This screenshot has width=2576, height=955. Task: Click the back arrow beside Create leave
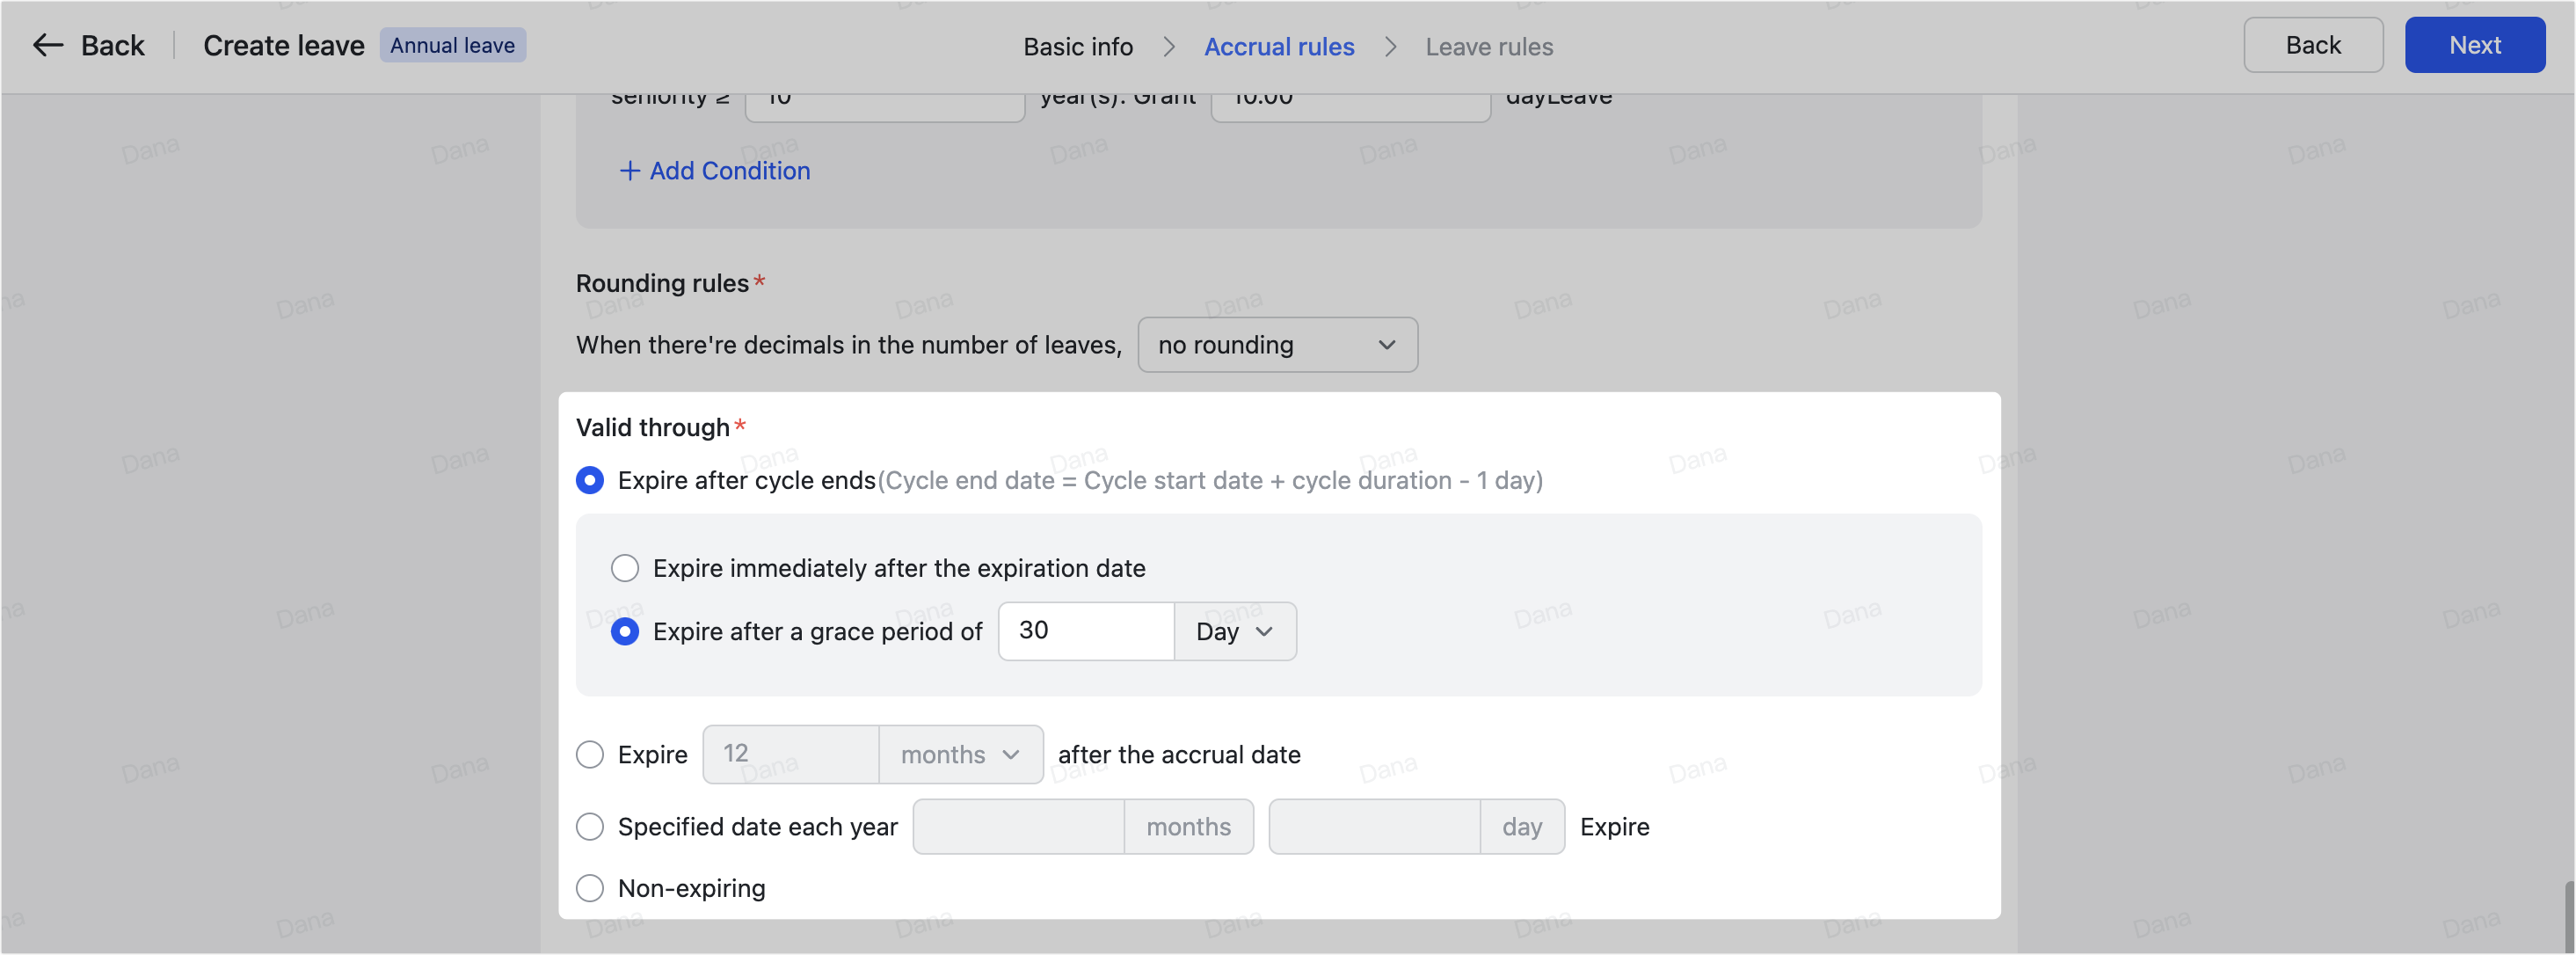[x=47, y=45]
